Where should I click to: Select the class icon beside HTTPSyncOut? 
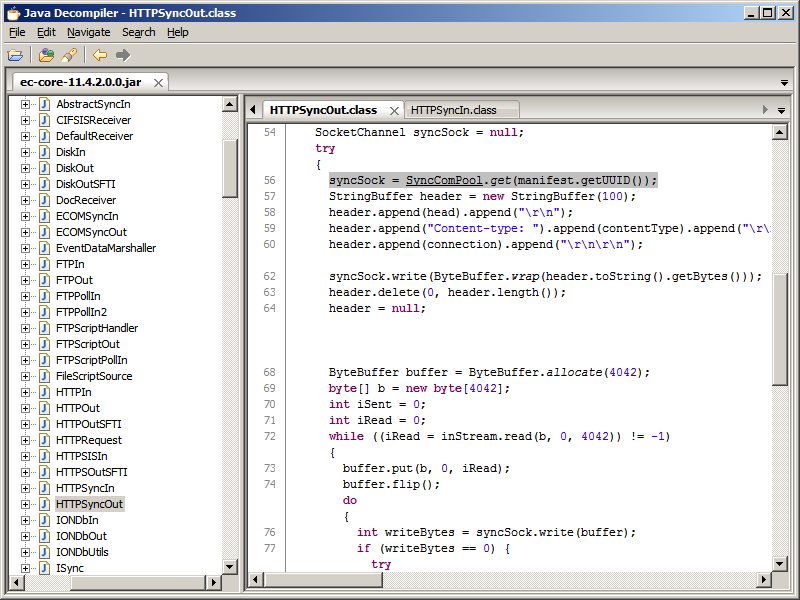(x=44, y=504)
